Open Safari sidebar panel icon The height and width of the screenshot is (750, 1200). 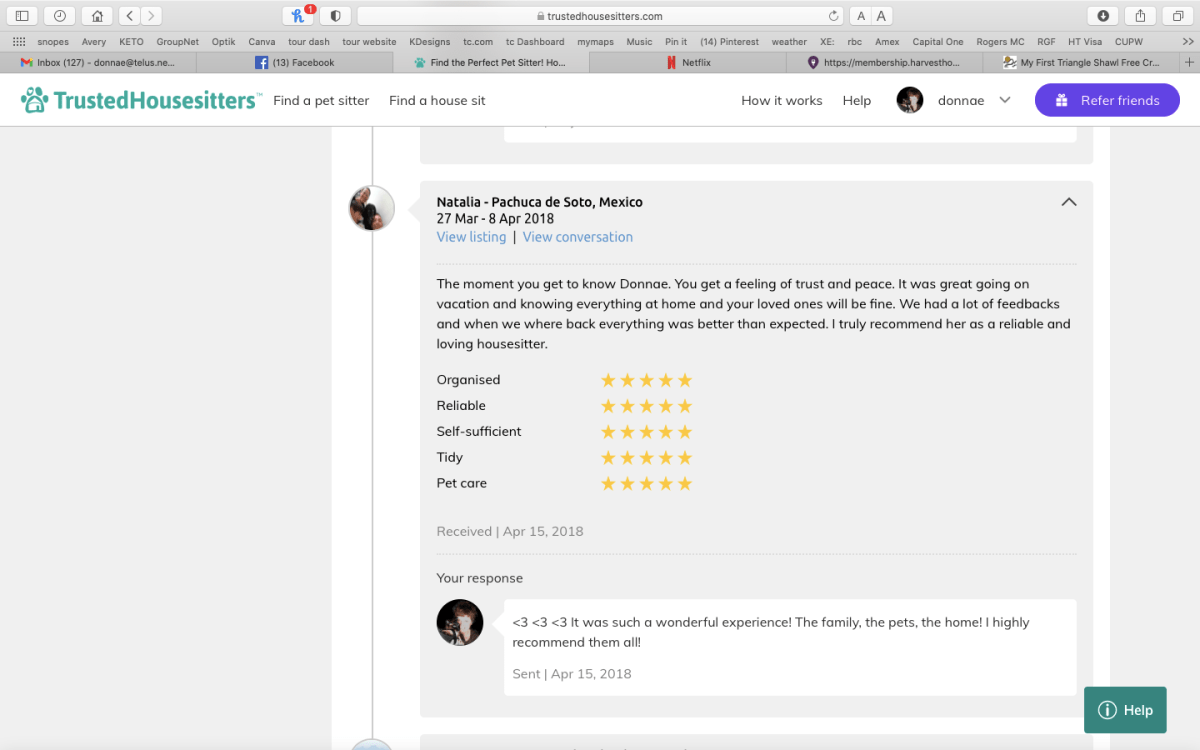tap(22, 16)
